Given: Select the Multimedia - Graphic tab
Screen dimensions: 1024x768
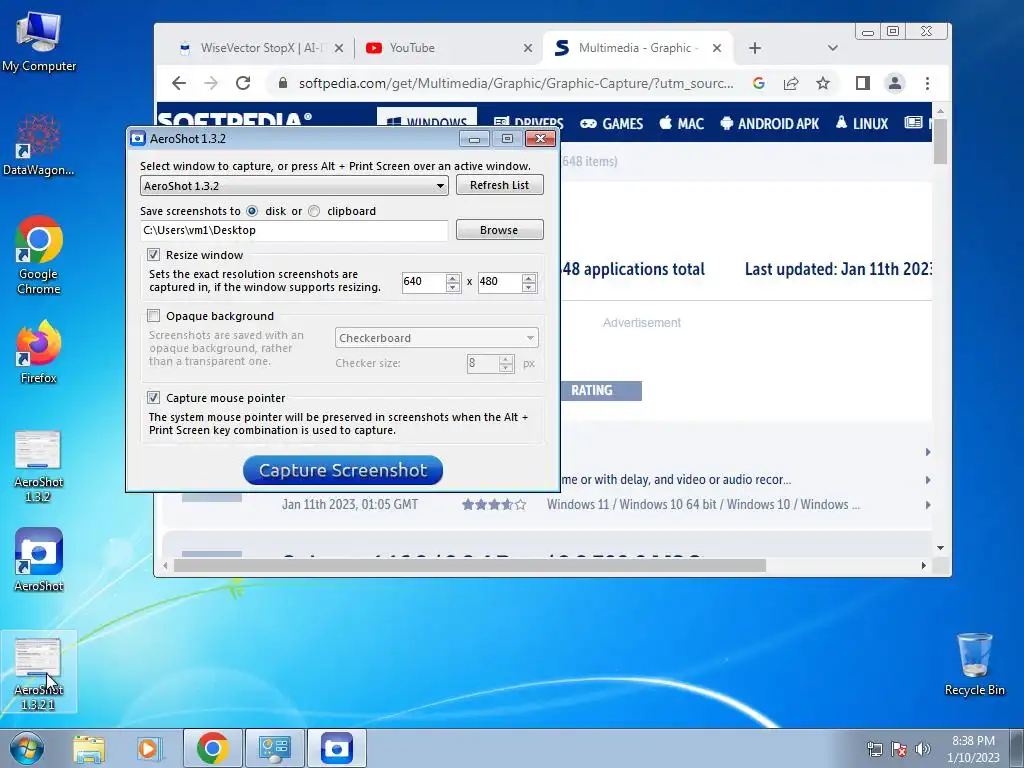Looking at the screenshot, I should tap(637, 48).
